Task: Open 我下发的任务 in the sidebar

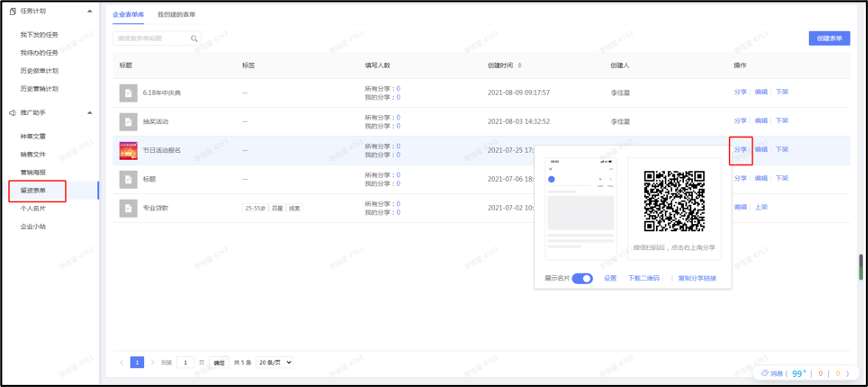Action: [39, 35]
